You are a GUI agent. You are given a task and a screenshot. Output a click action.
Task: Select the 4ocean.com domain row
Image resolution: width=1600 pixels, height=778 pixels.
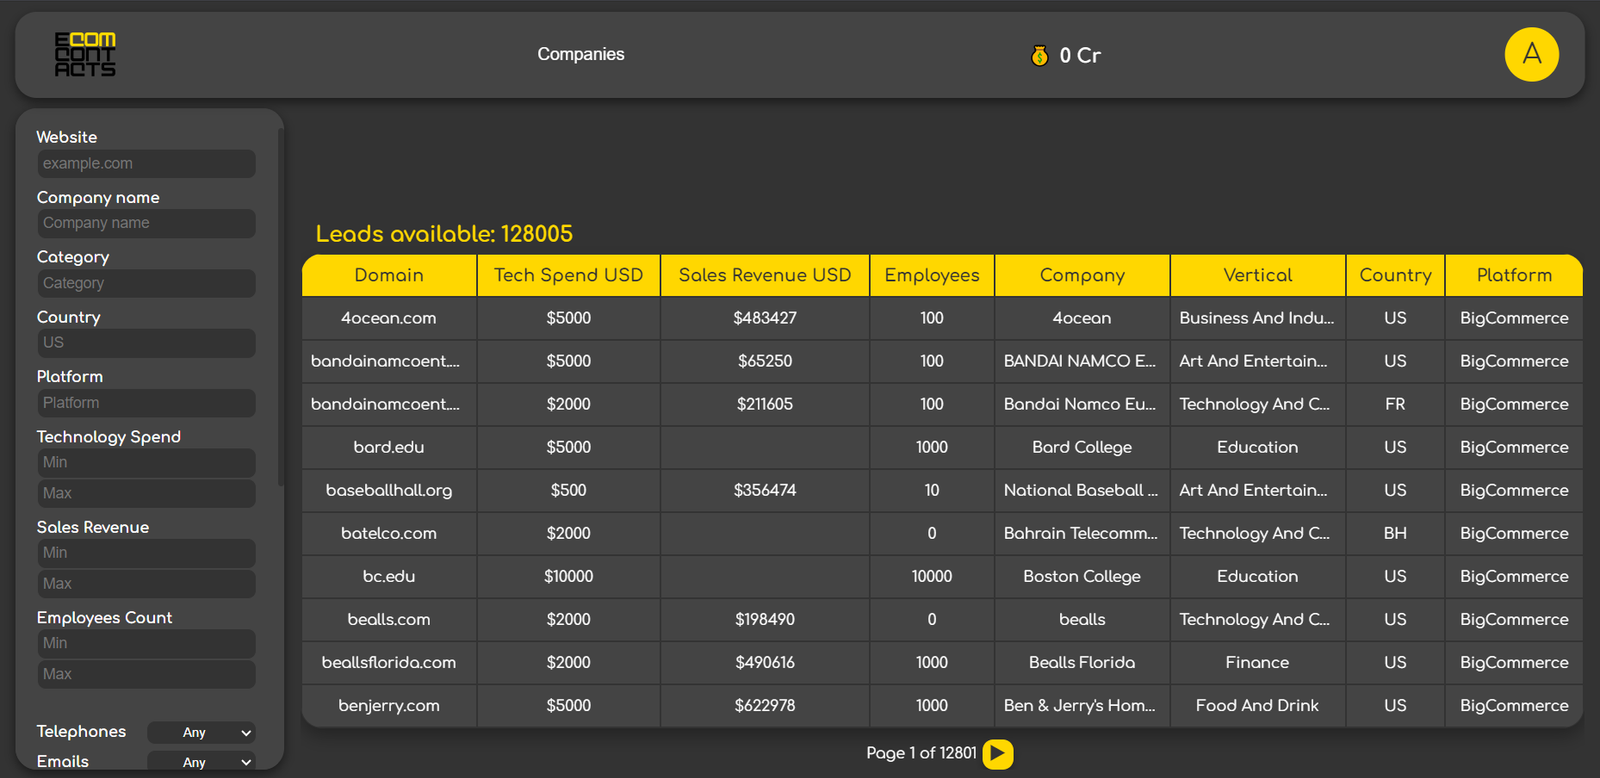pos(388,318)
